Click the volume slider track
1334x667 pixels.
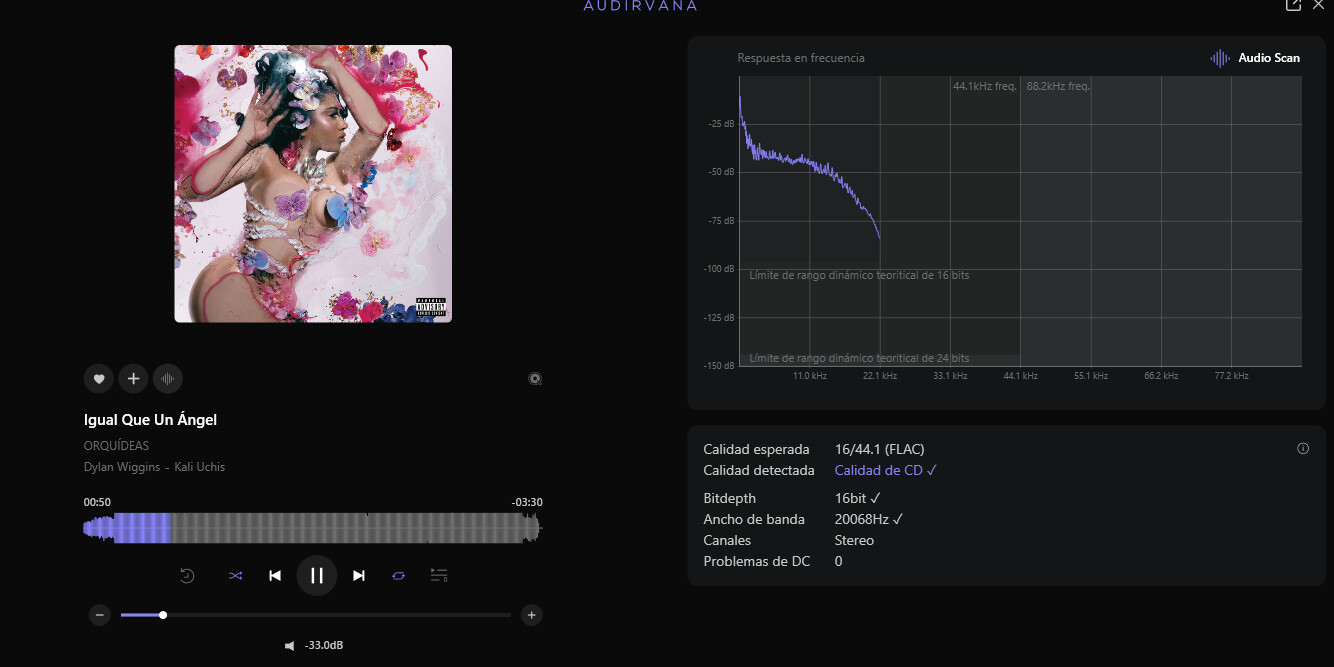click(x=316, y=615)
